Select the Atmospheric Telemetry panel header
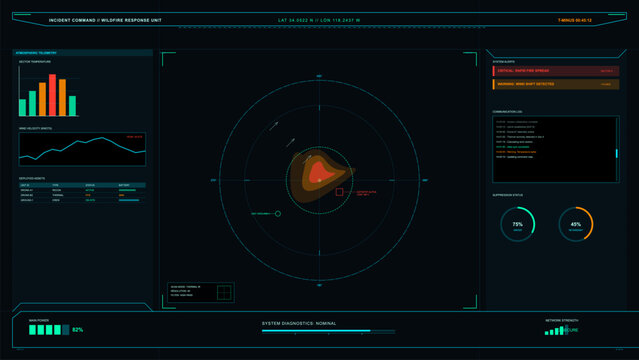Viewport: 639px width, 360px height. [x=83, y=53]
